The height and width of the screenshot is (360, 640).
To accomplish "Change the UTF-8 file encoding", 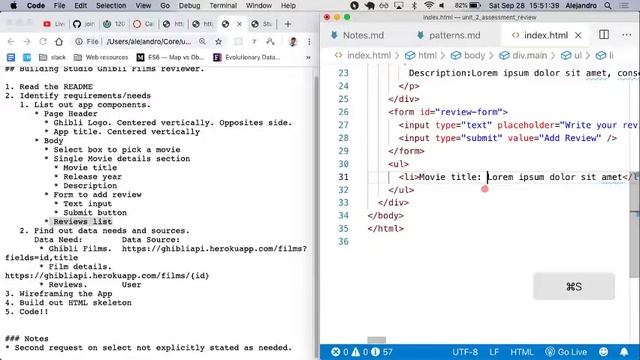I will (x=465, y=352).
